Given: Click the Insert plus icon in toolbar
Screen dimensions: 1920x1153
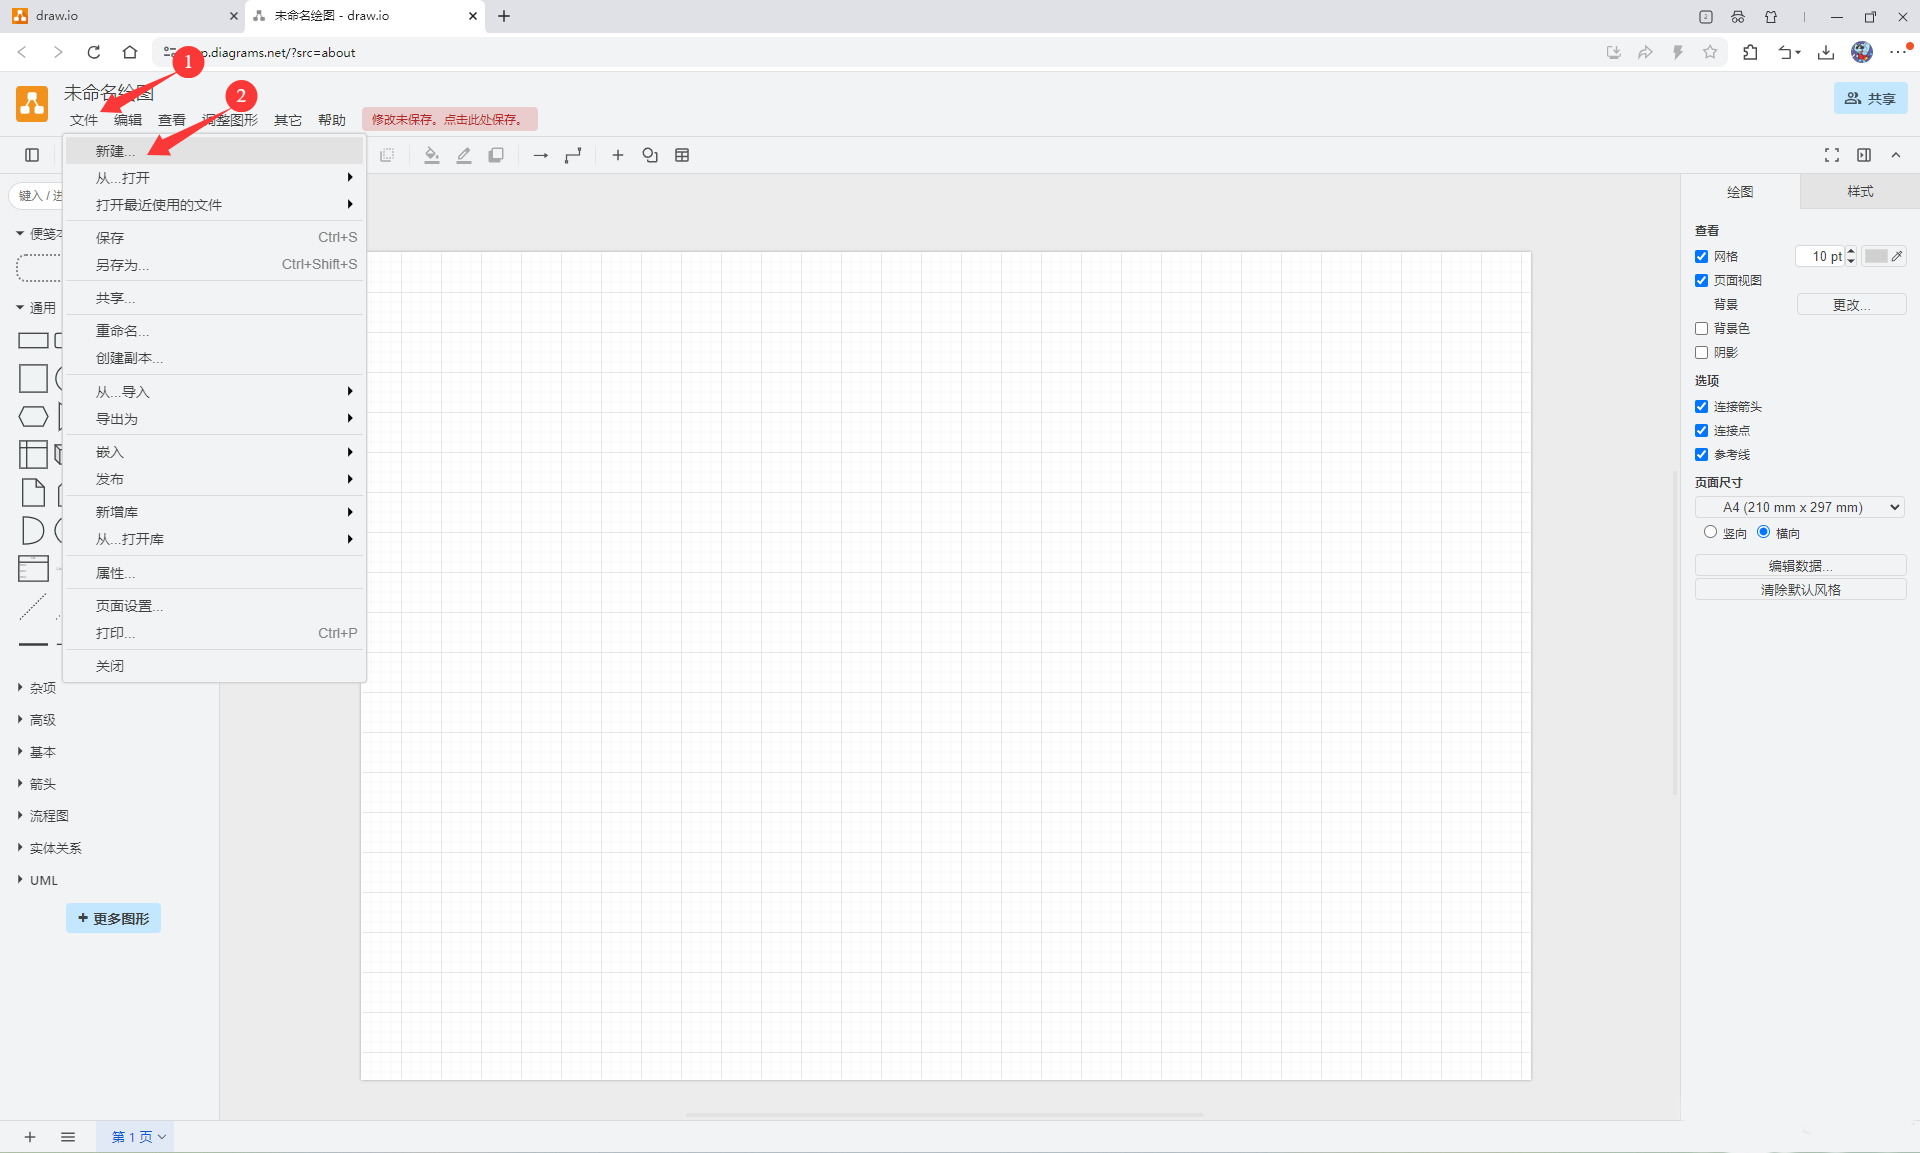Looking at the screenshot, I should (617, 155).
